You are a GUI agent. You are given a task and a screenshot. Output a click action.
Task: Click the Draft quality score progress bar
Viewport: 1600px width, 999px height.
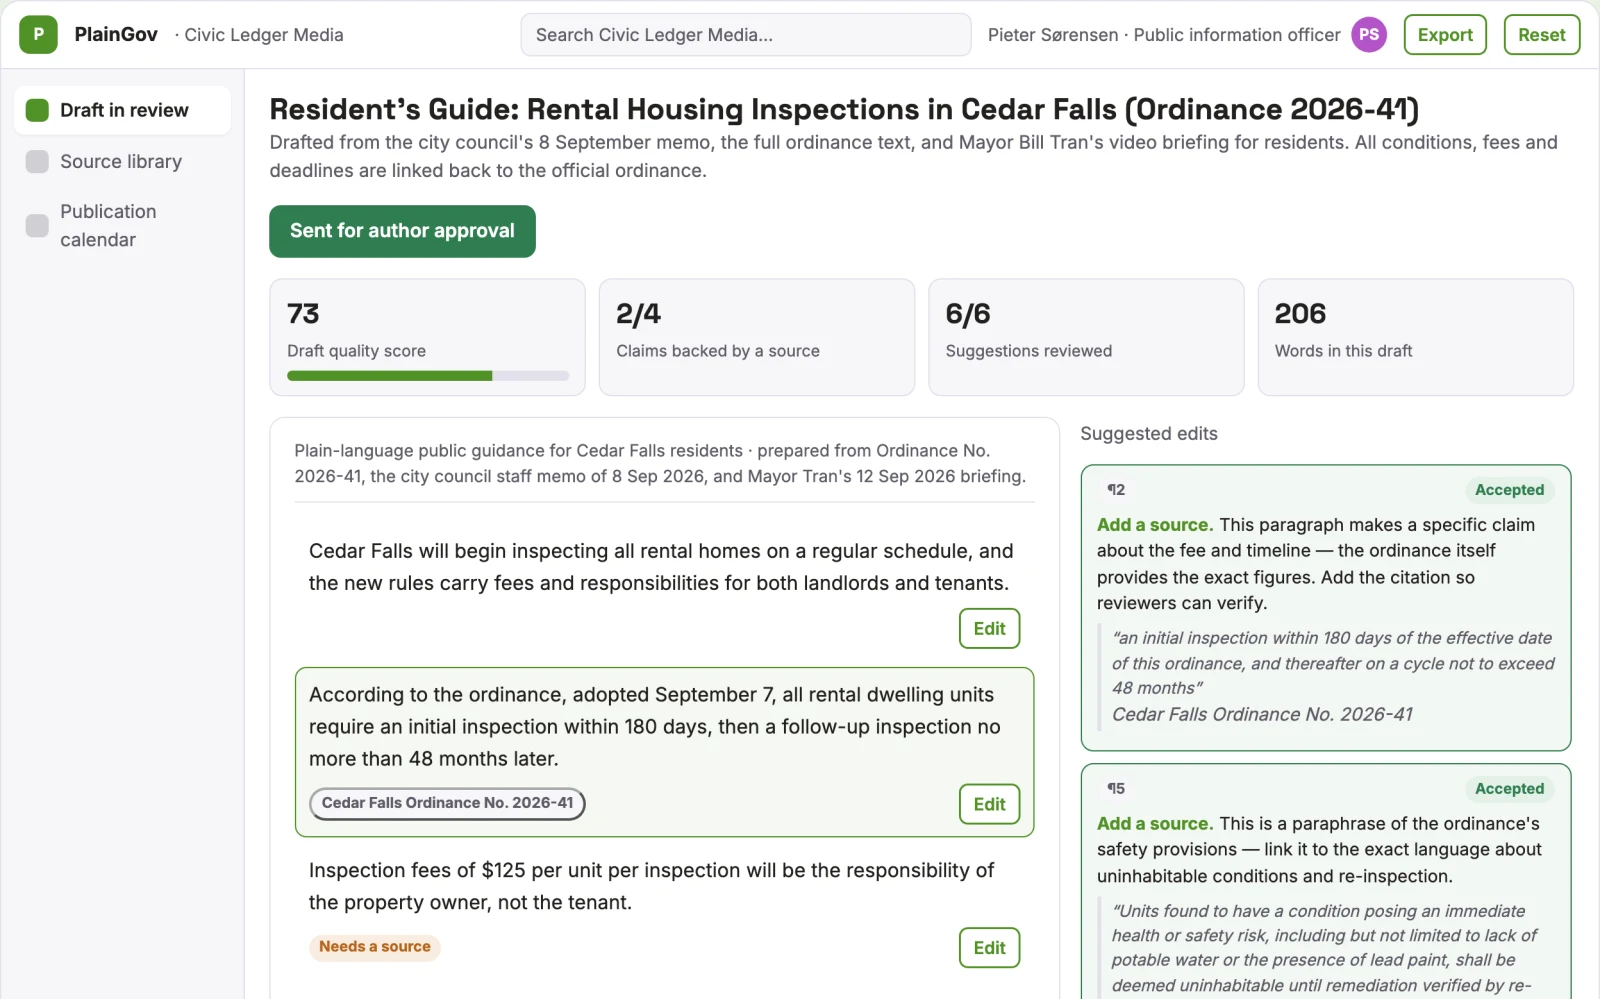428,376
